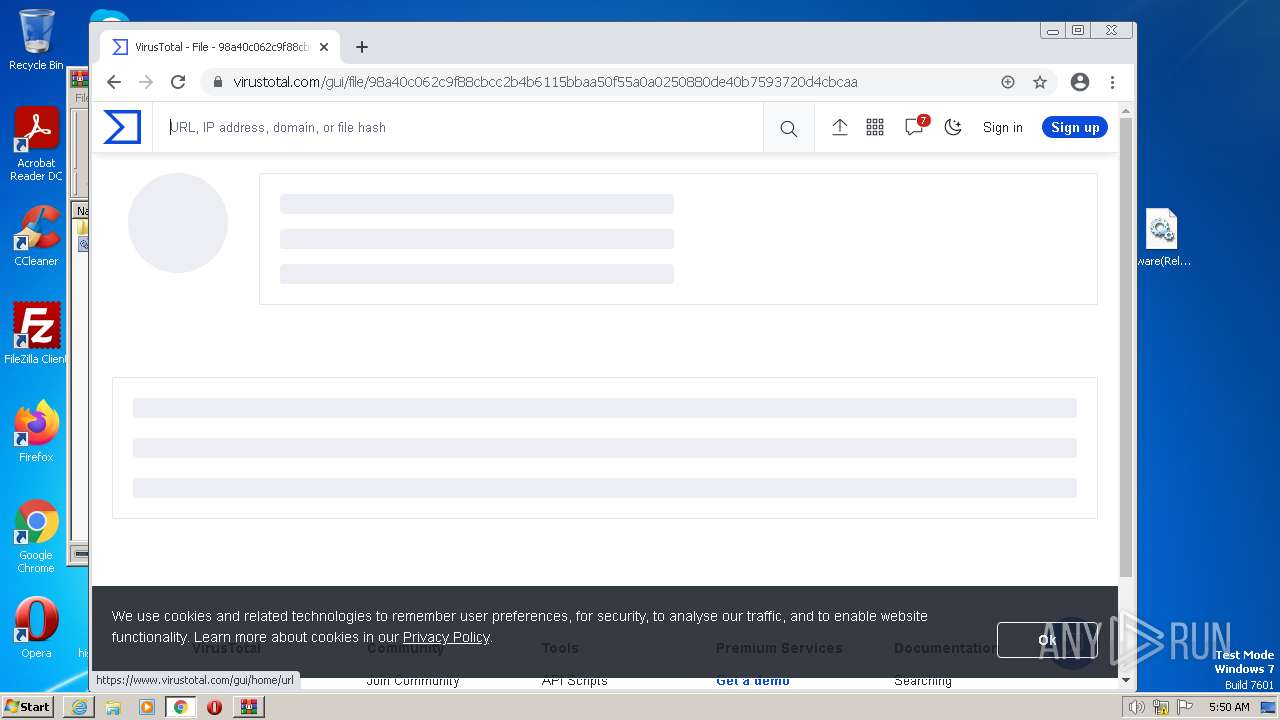Open the apps grid icon
This screenshot has width=1280, height=720.
pyautogui.click(x=875, y=127)
